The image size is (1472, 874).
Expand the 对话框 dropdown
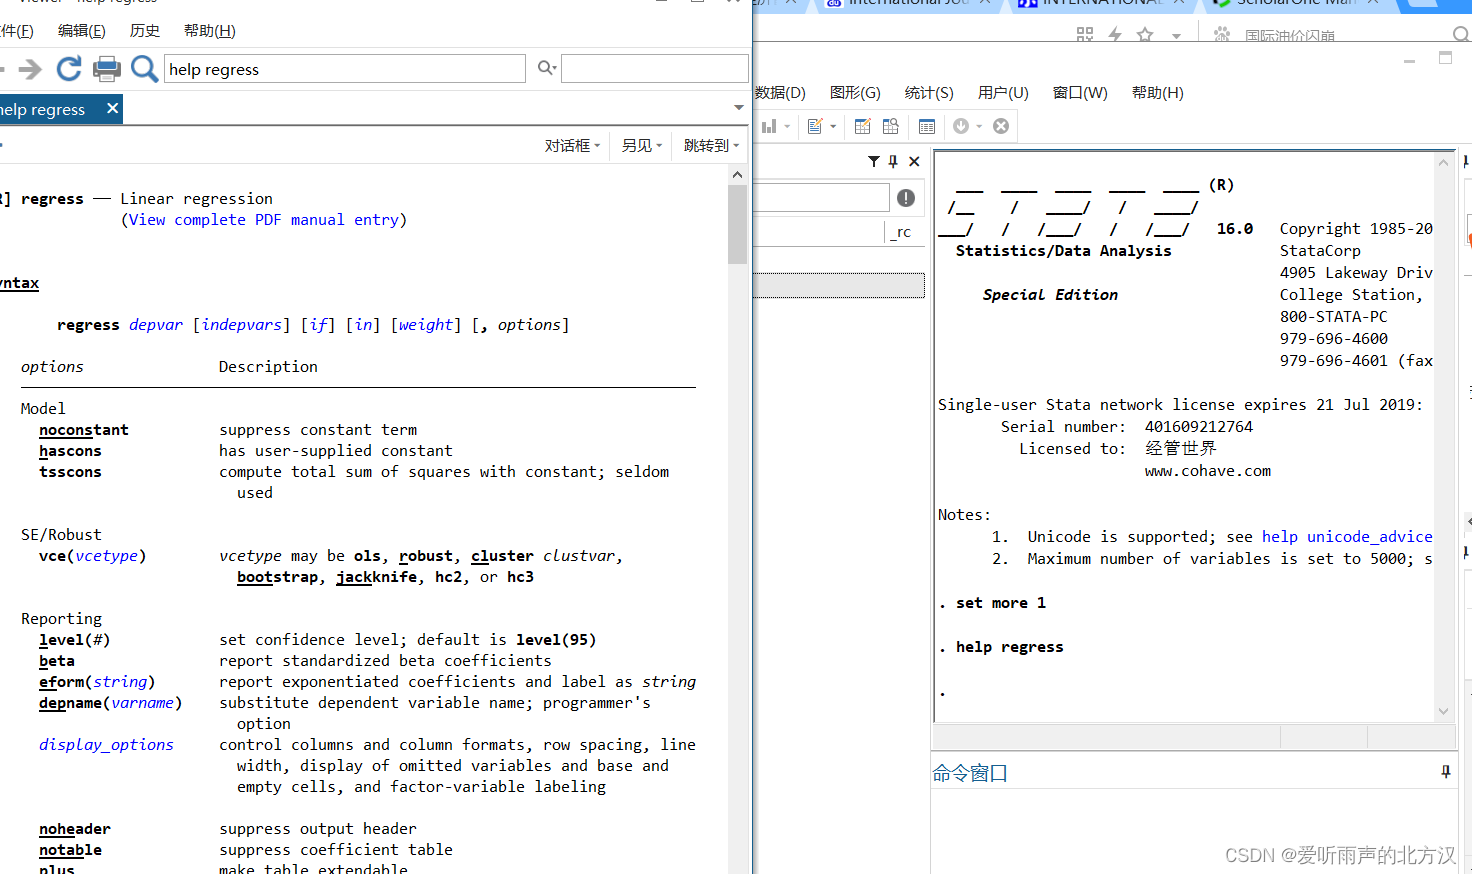point(572,146)
